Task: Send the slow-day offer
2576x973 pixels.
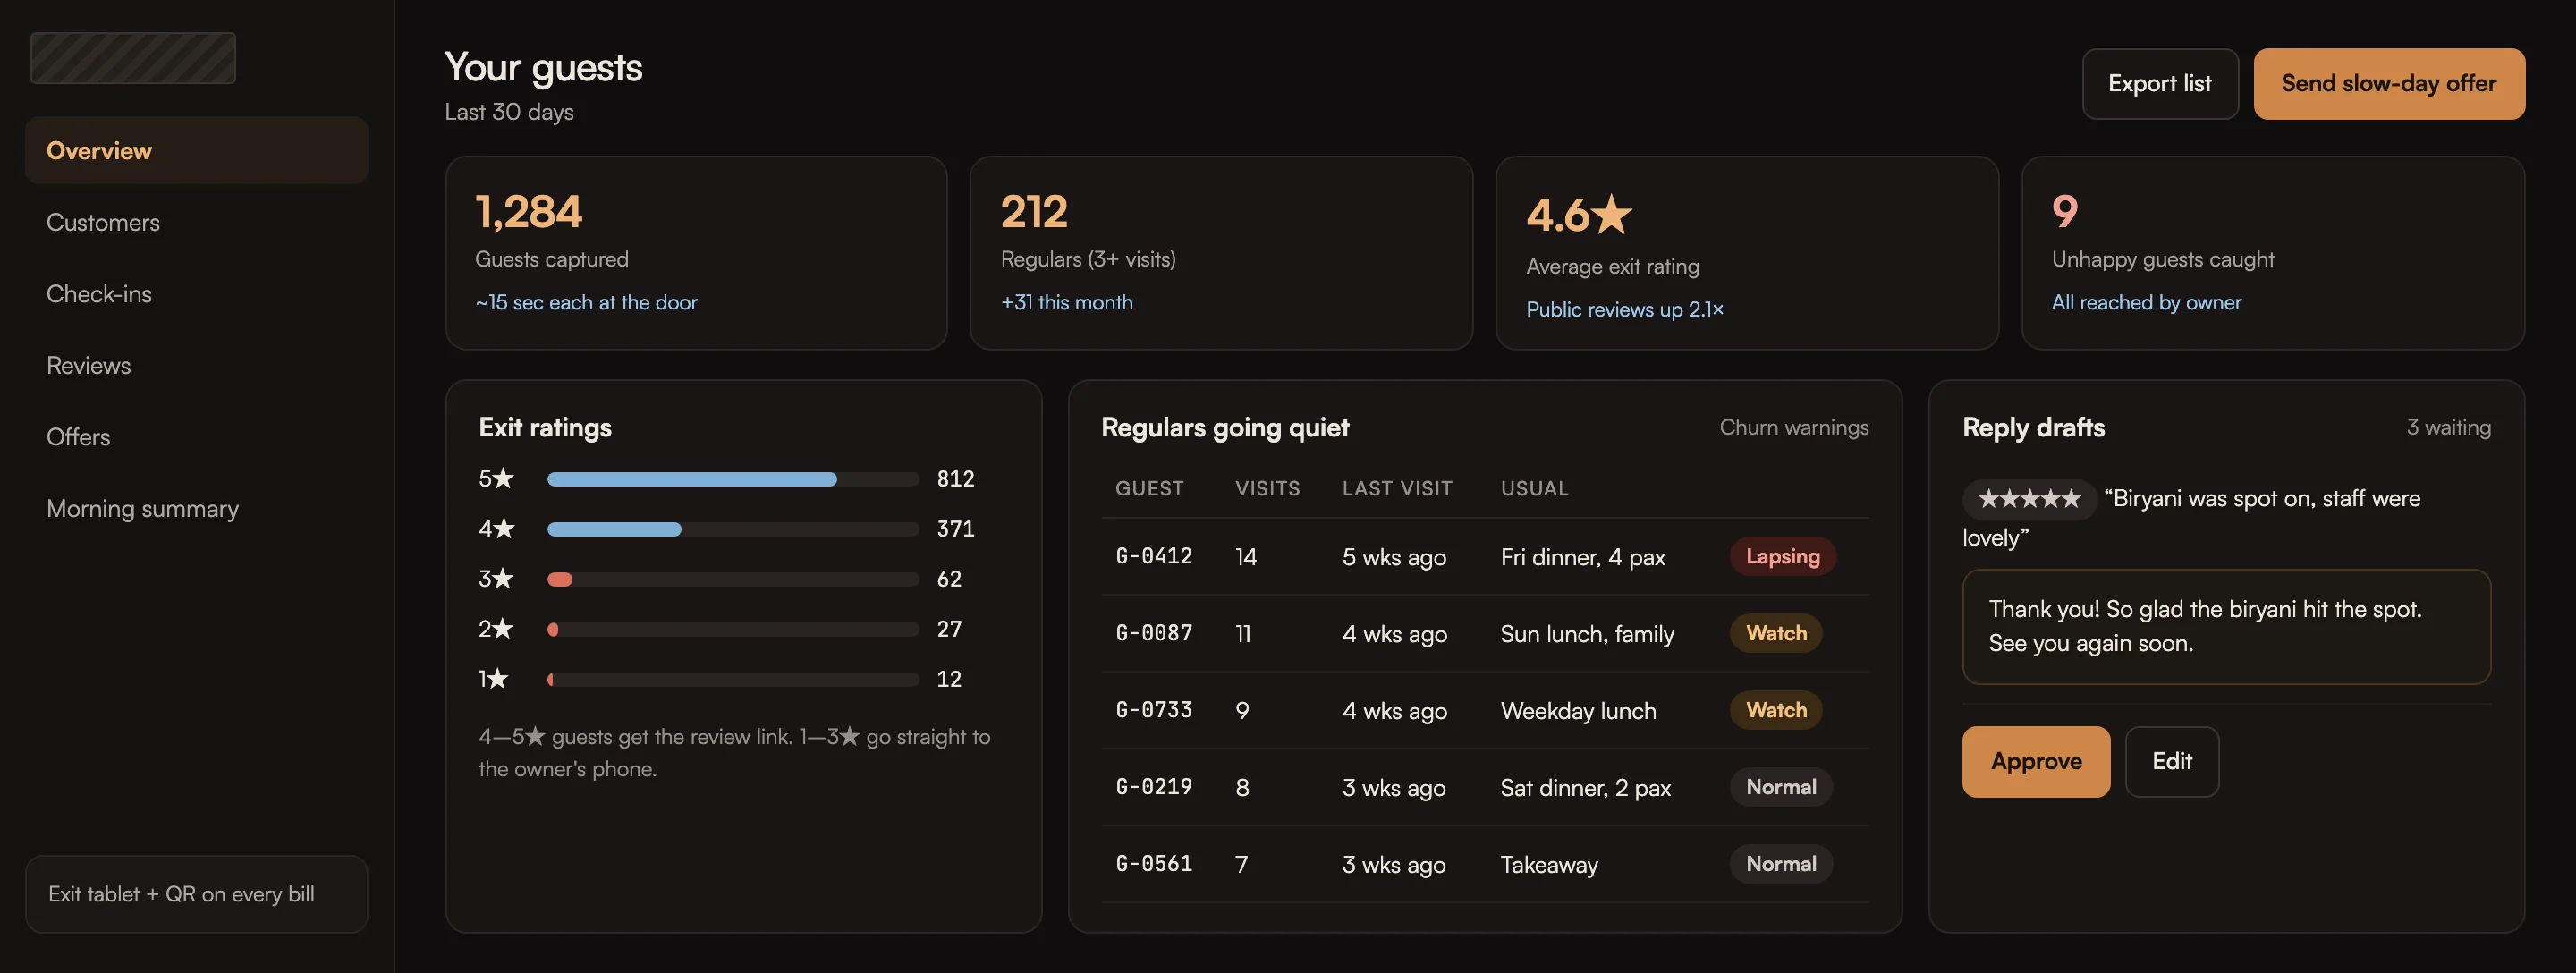Action: point(2389,84)
